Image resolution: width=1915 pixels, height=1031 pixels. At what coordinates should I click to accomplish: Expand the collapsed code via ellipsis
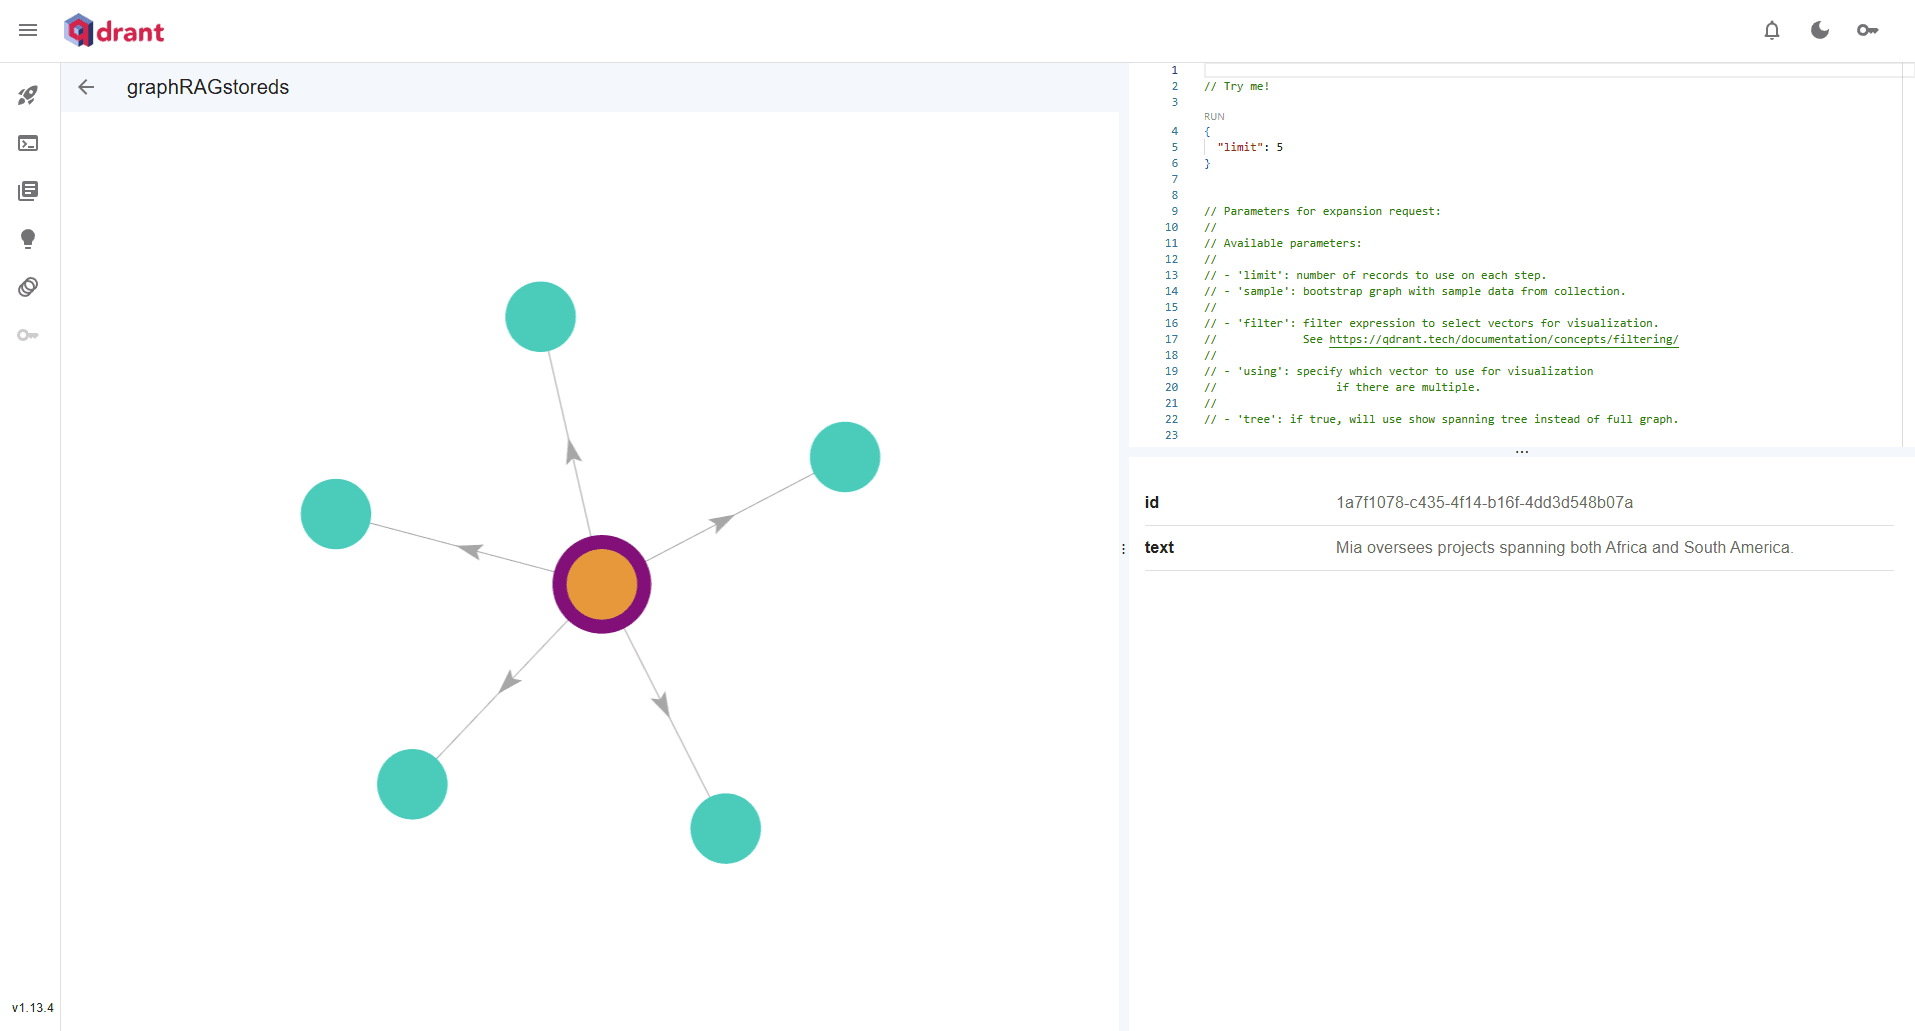coord(1521,451)
